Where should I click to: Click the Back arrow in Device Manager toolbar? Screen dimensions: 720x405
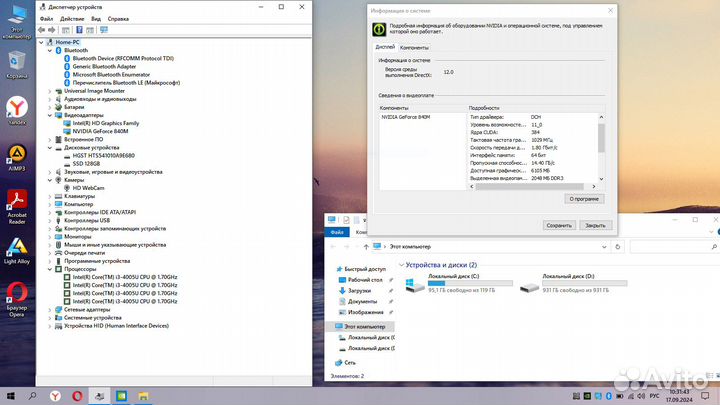[42, 30]
